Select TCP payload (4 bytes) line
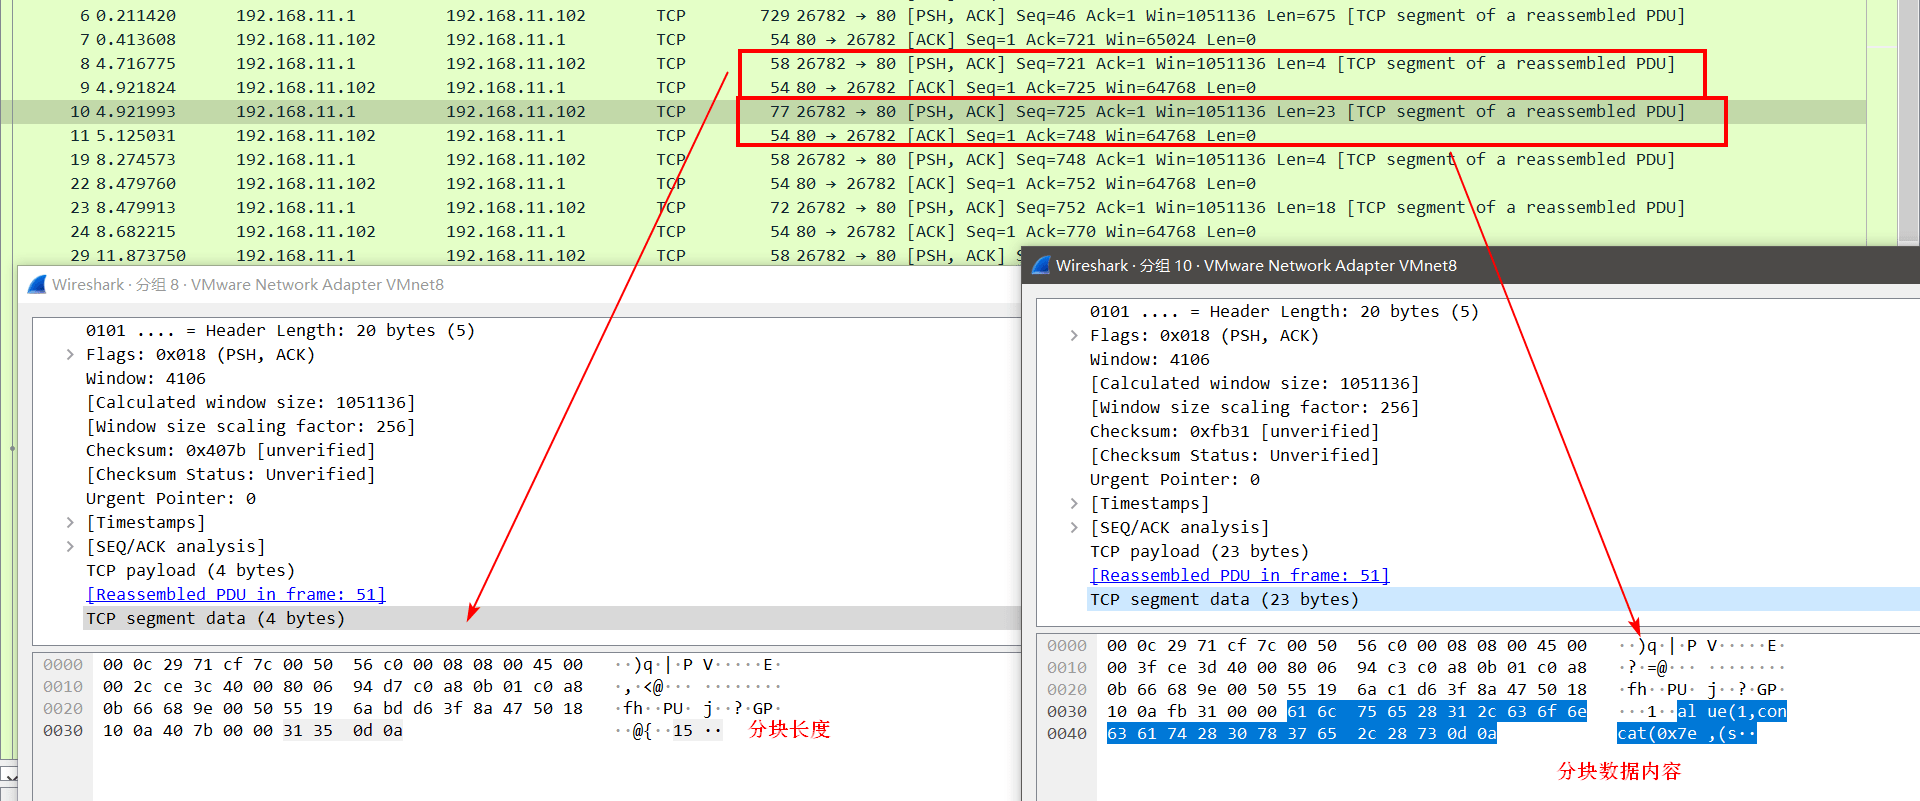 (x=190, y=571)
